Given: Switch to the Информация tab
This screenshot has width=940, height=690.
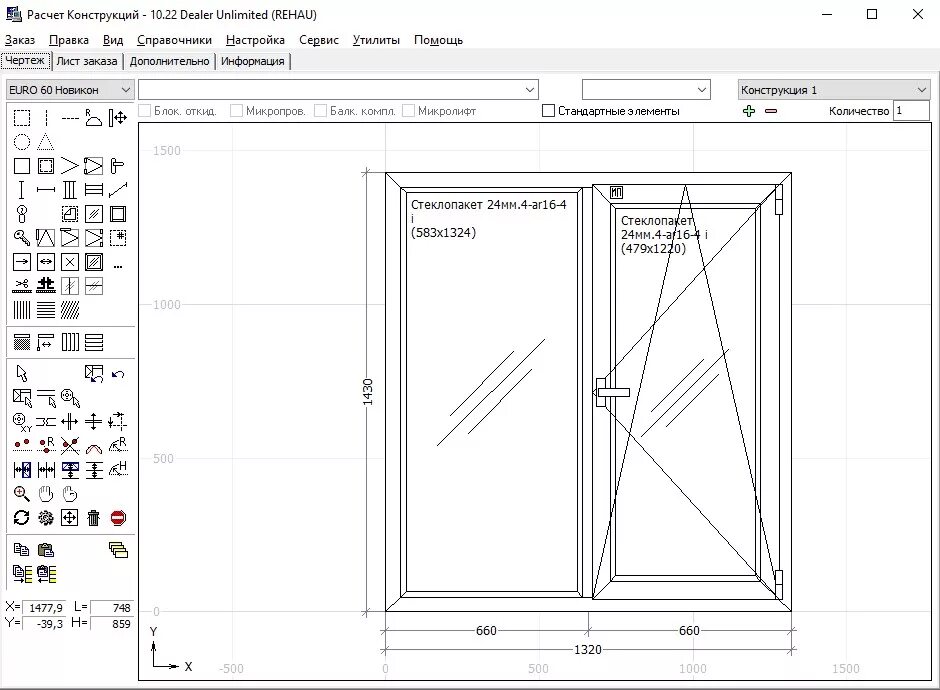Looking at the screenshot, I should [x=252, y=61].
